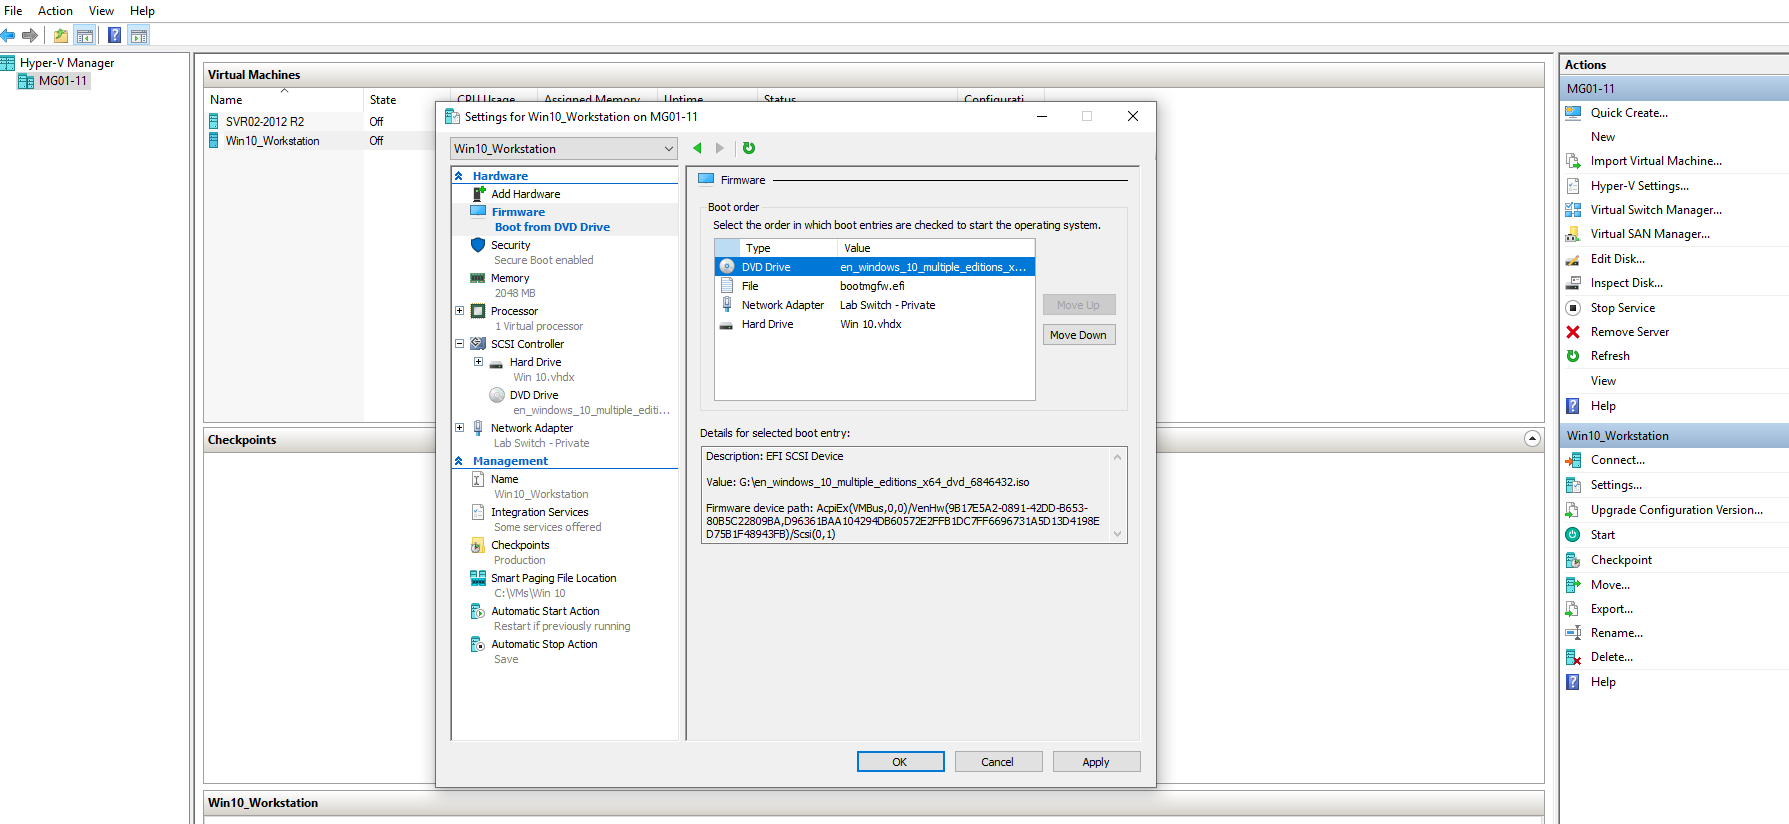This screenshot has width=1789, height=824.
Task: Select MG01-11 server in left tree
Action: pos(62,81)
